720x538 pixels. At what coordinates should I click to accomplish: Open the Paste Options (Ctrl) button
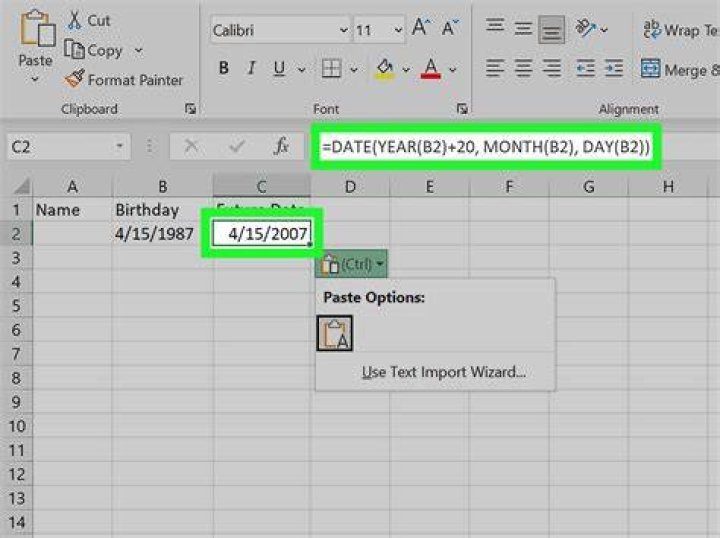(351, 264)
